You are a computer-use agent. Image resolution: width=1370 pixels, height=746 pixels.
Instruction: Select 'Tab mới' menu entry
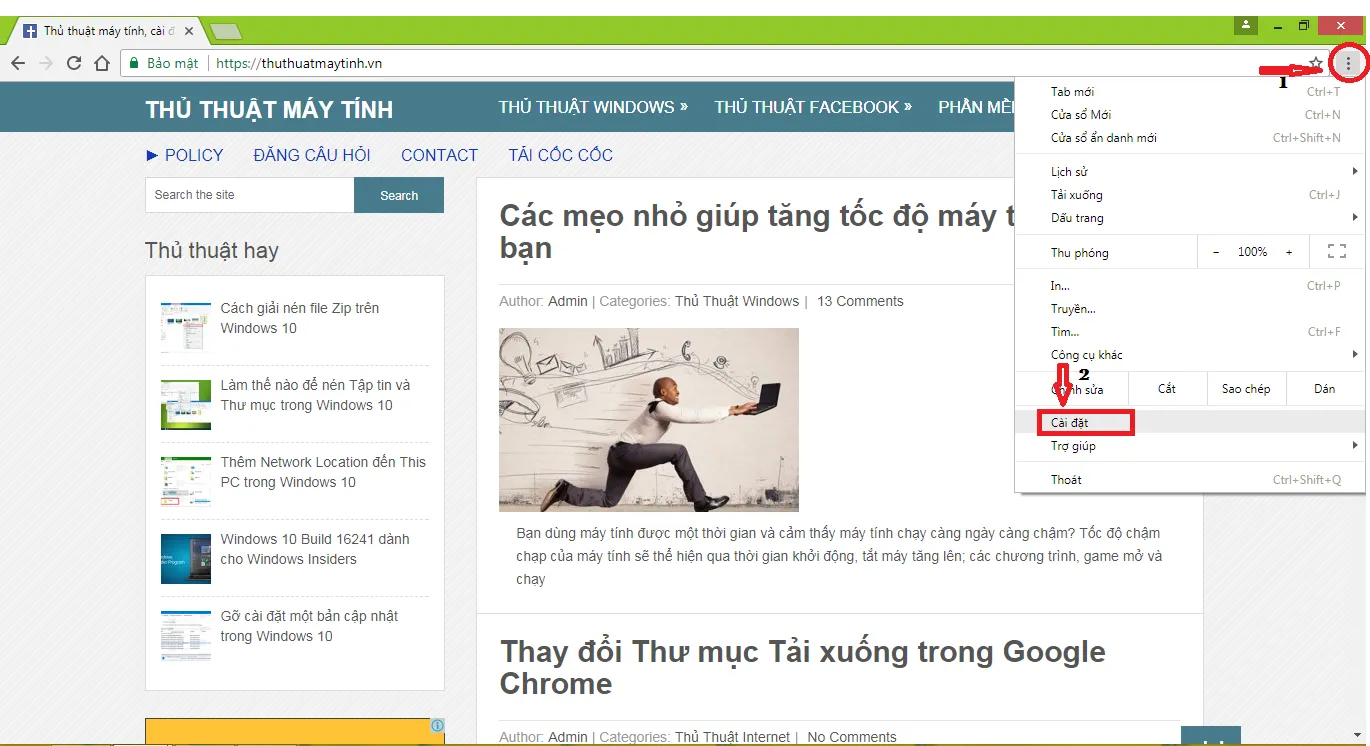(x=1190, y=92)
